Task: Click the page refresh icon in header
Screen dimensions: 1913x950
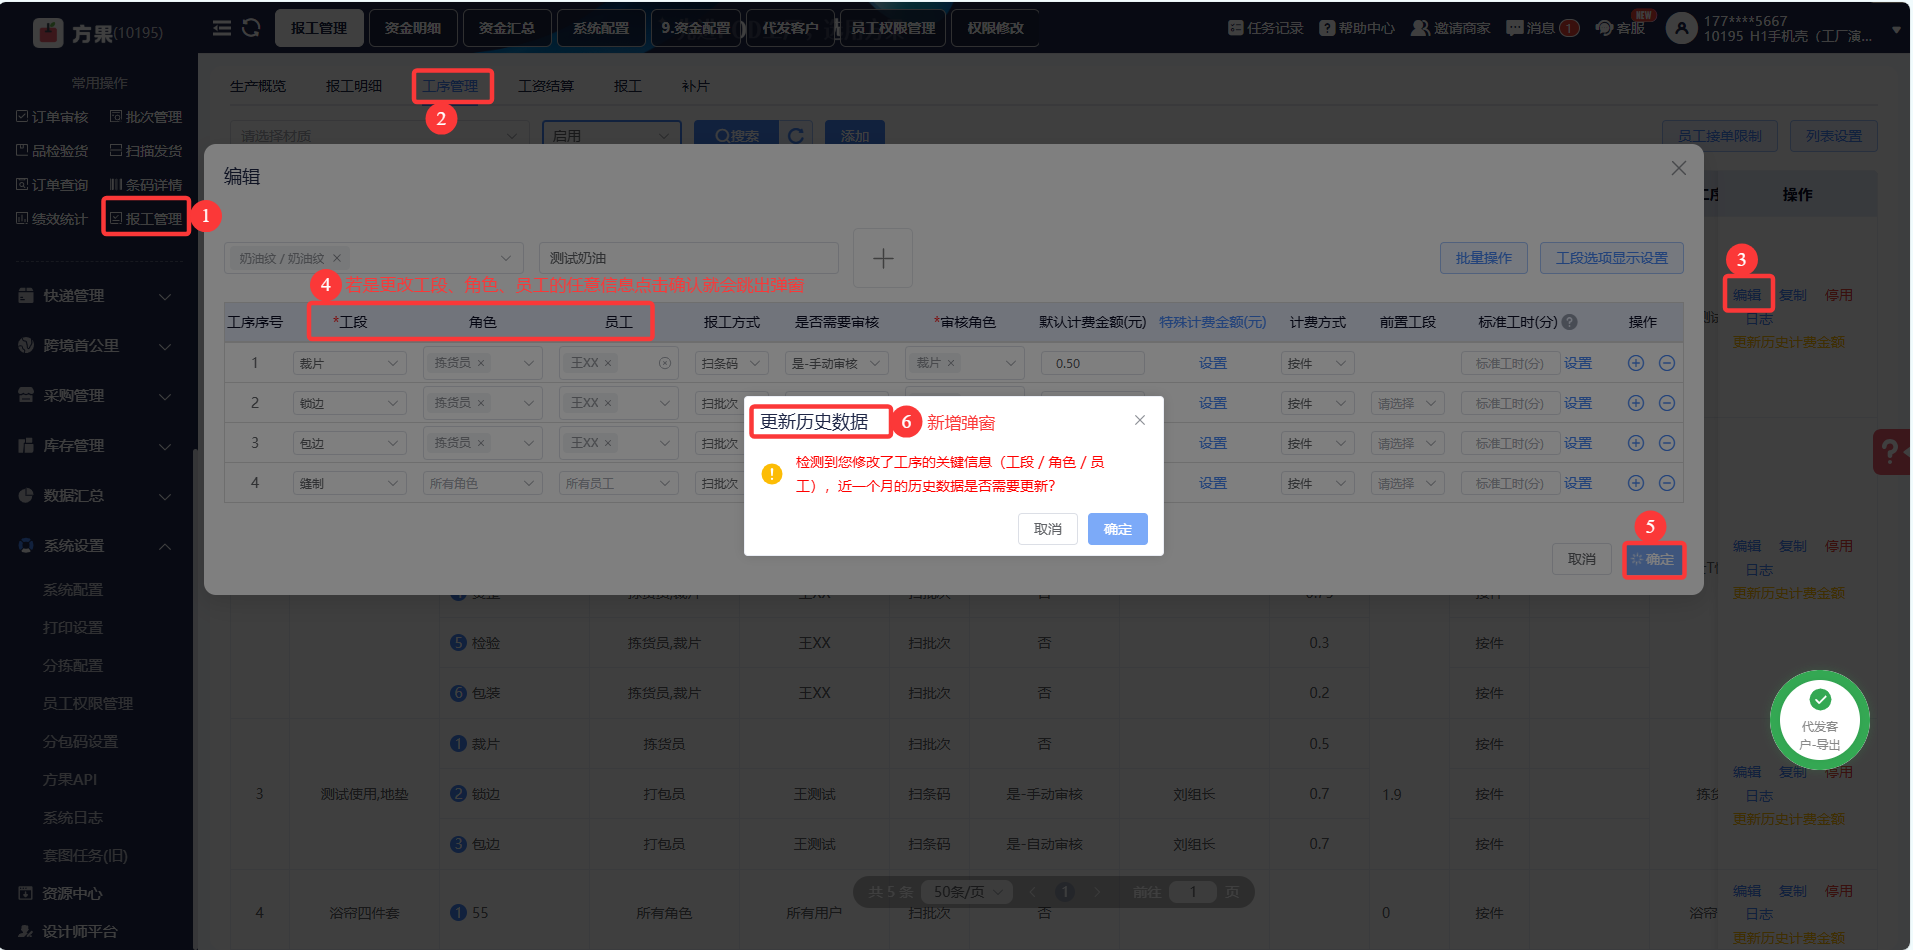Action: [x=251, y=28]
